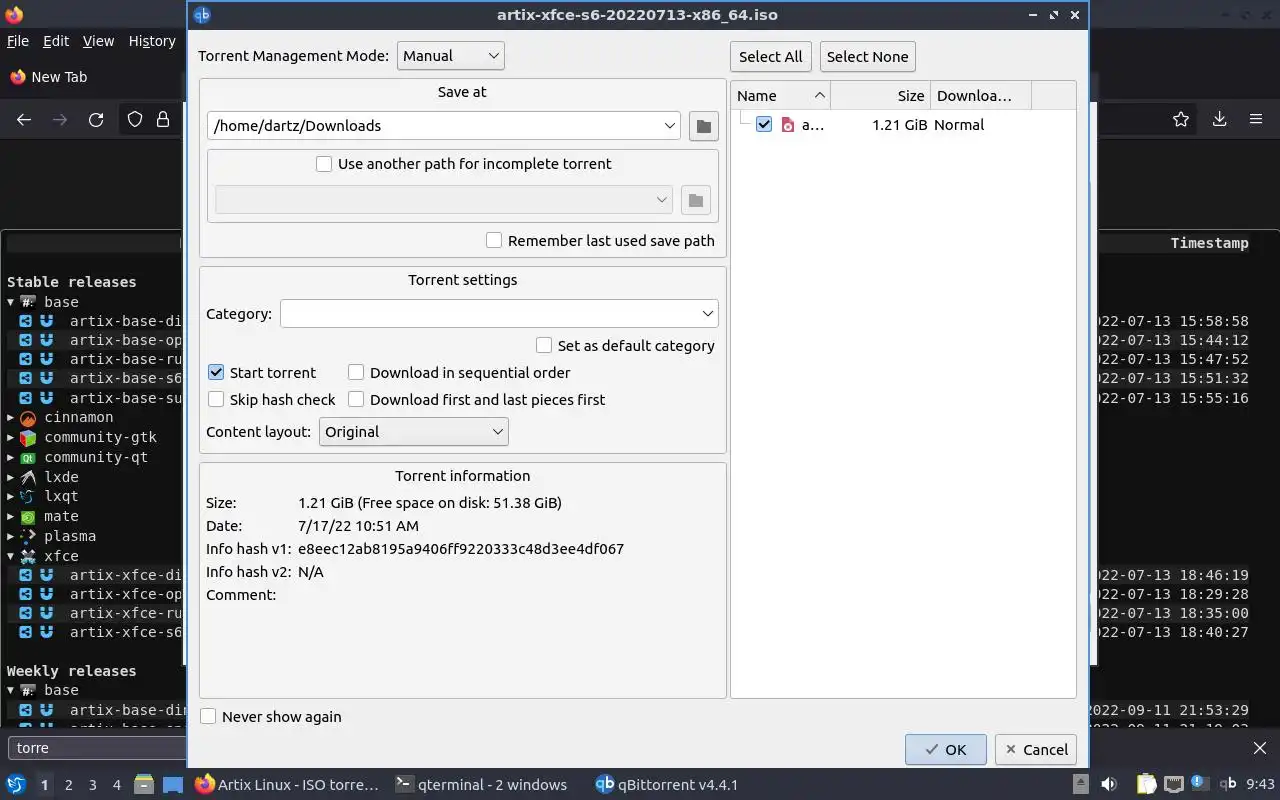Click the volume icon in system tray

point(1109,785)
